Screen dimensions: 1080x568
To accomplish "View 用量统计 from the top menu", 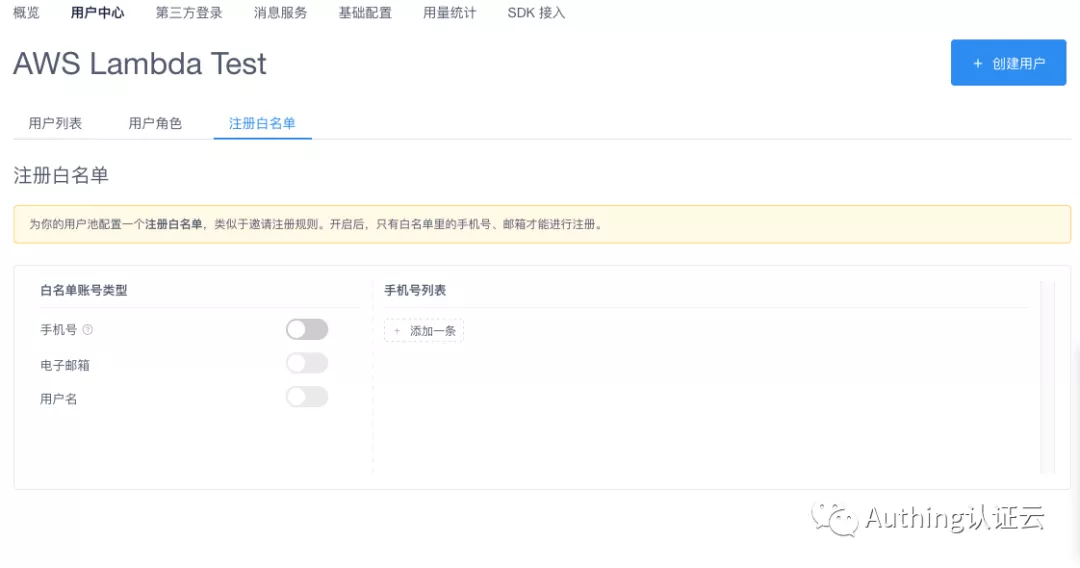I will pyautogui.click(x=450, y=12).
